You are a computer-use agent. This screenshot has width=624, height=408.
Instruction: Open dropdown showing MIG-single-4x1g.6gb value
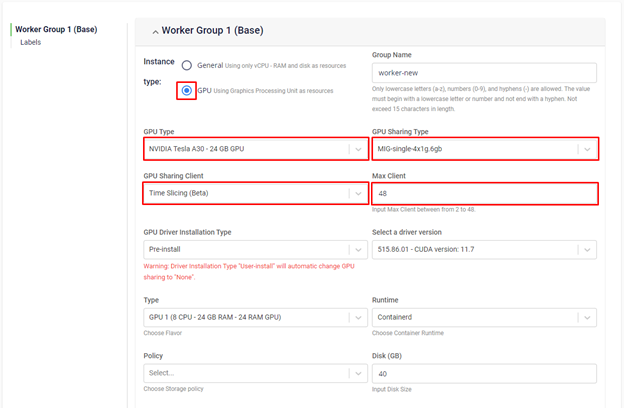pos(472,149)
